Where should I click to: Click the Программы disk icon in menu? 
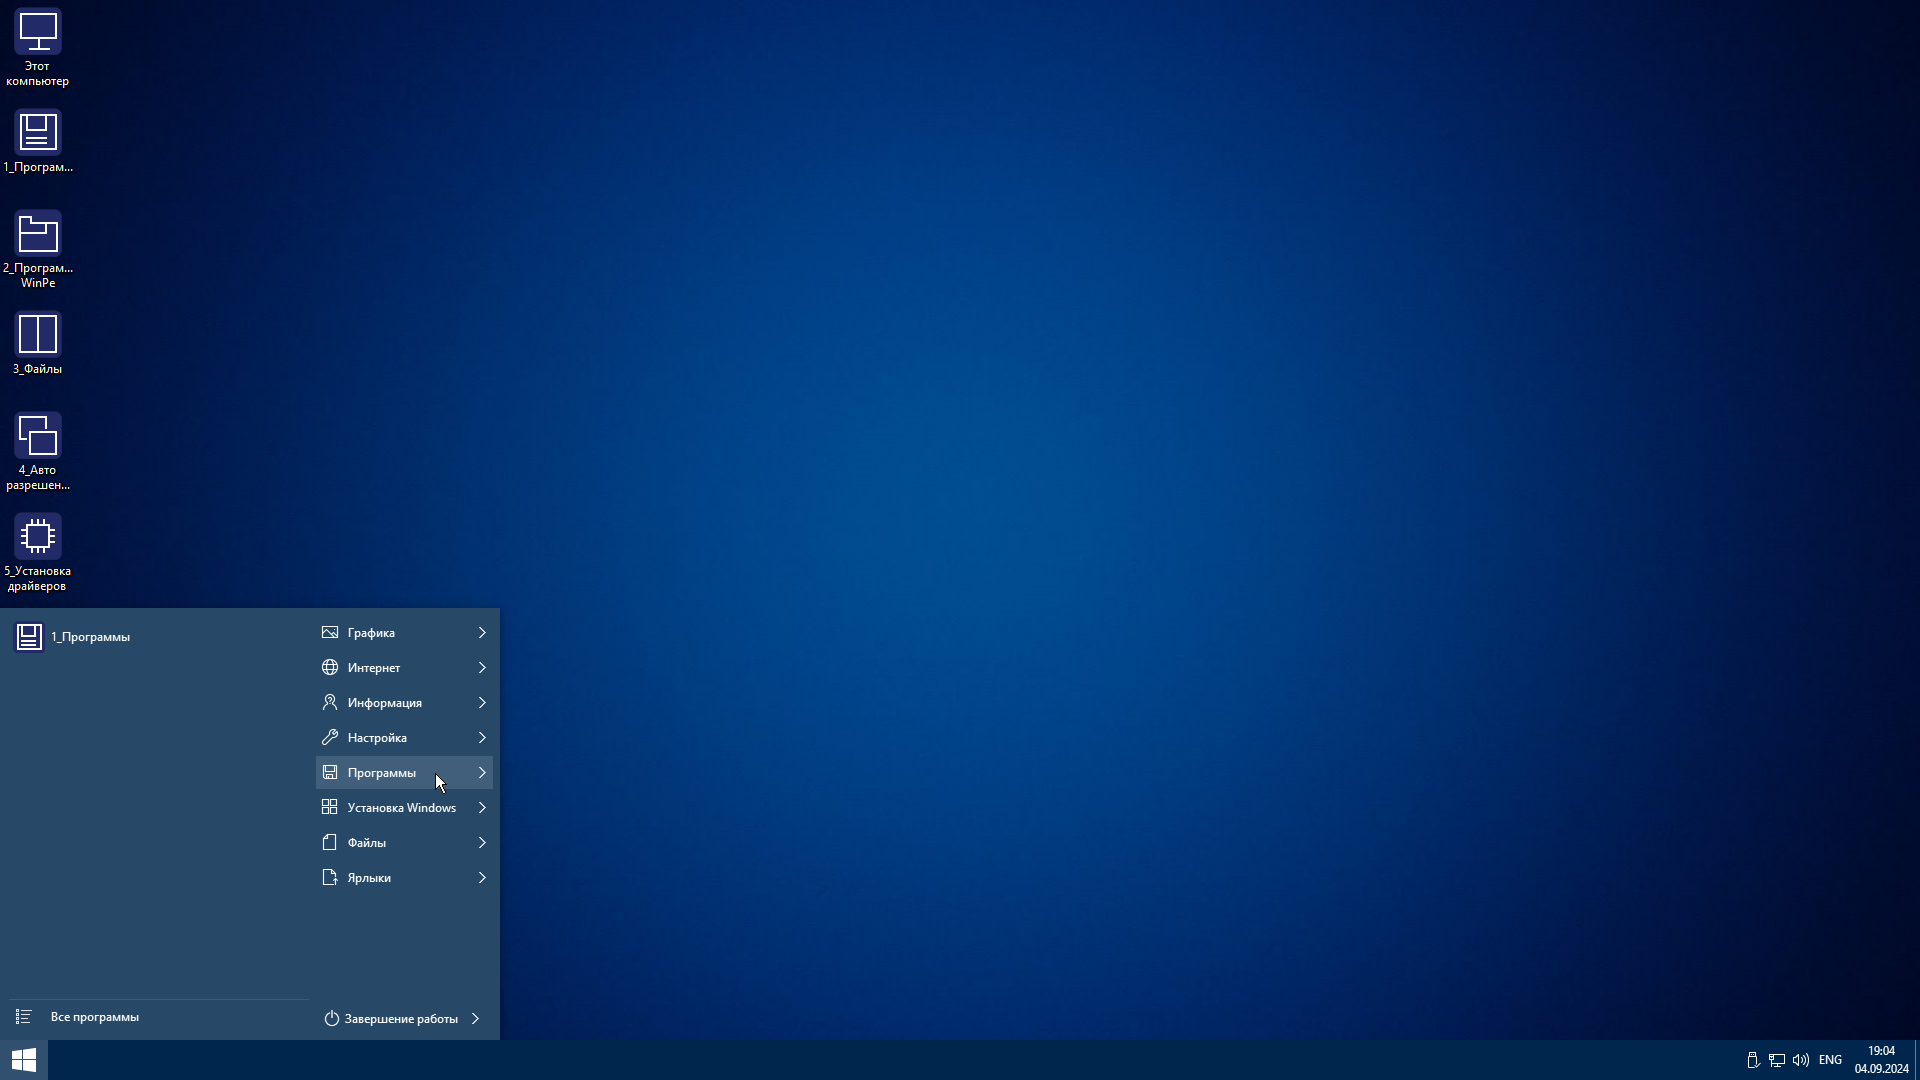tap(330, 773)
